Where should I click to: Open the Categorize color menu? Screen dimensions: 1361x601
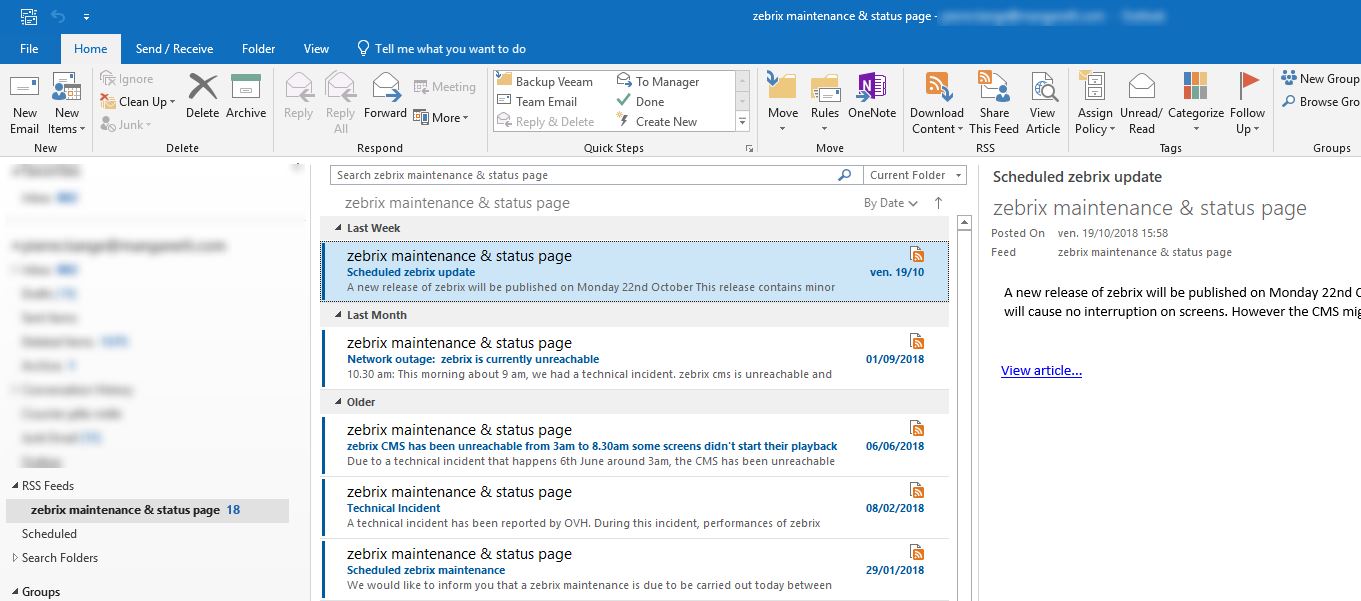click(x=1196, y=102)
